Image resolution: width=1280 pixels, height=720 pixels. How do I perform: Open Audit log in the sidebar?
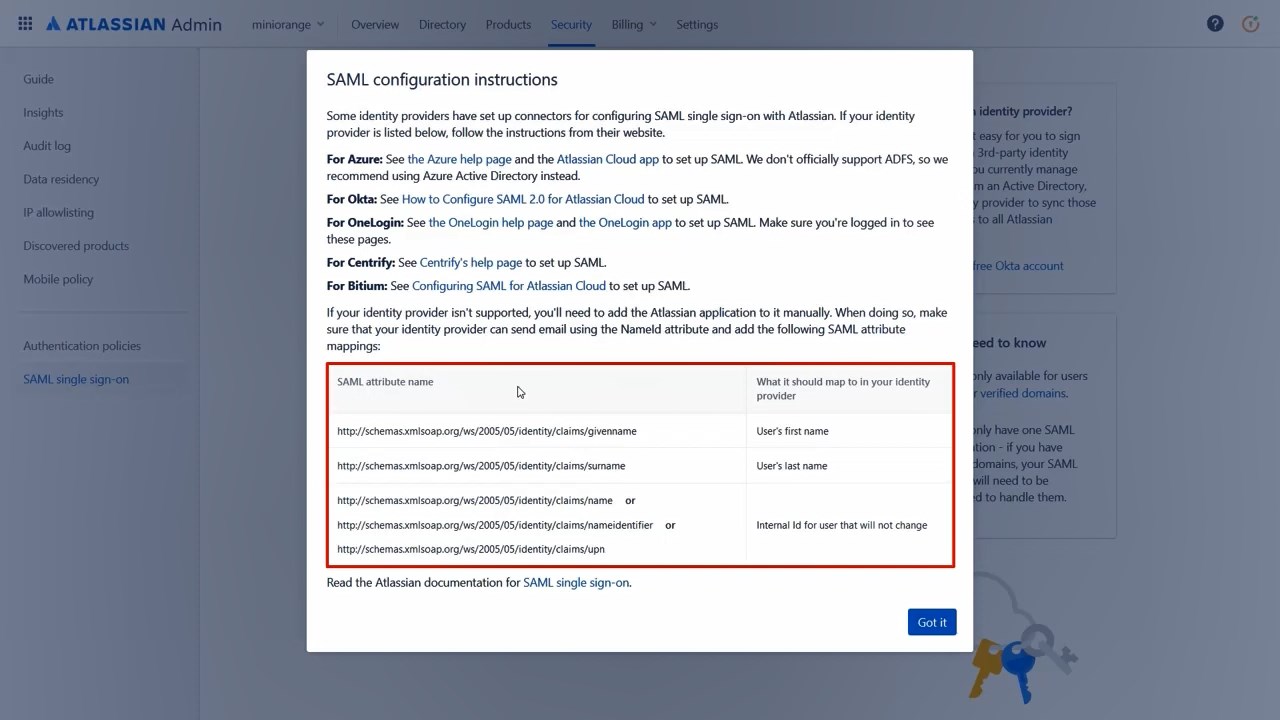coord(47,145)
